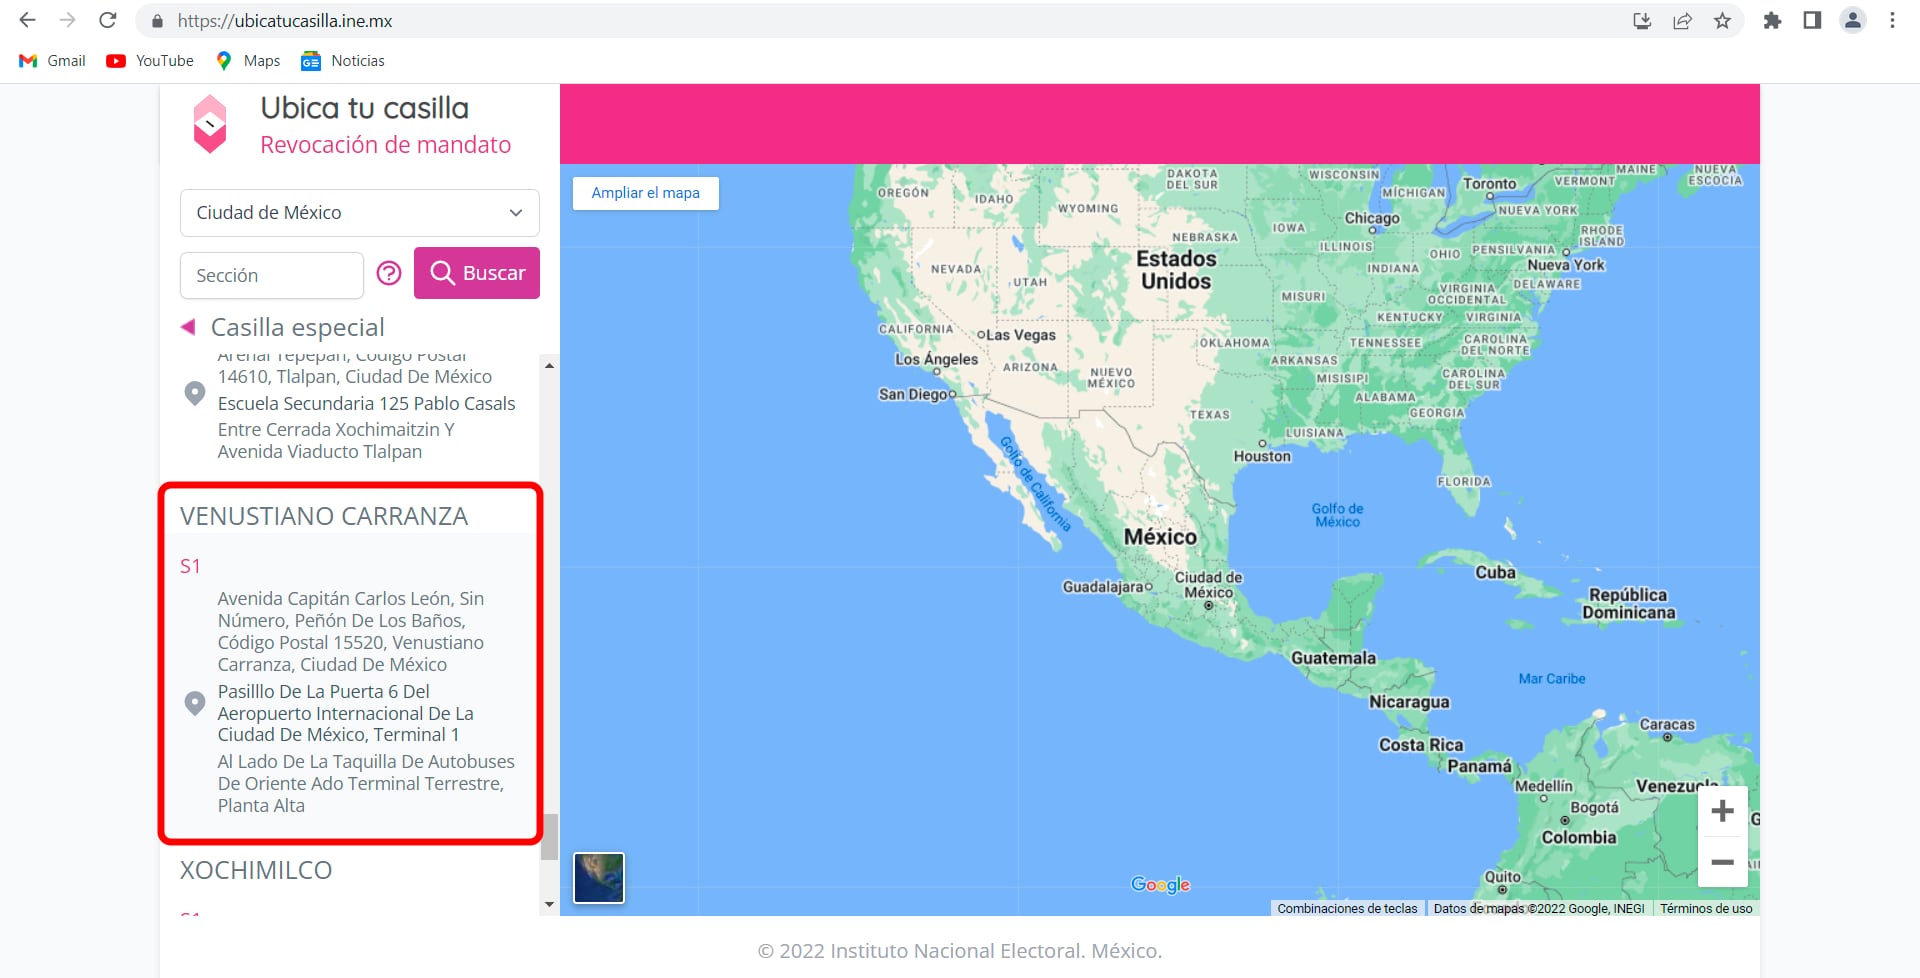Click the section help question mark icon
The width and height of the screenshot is (1920, 978).
tap(389, 273)
